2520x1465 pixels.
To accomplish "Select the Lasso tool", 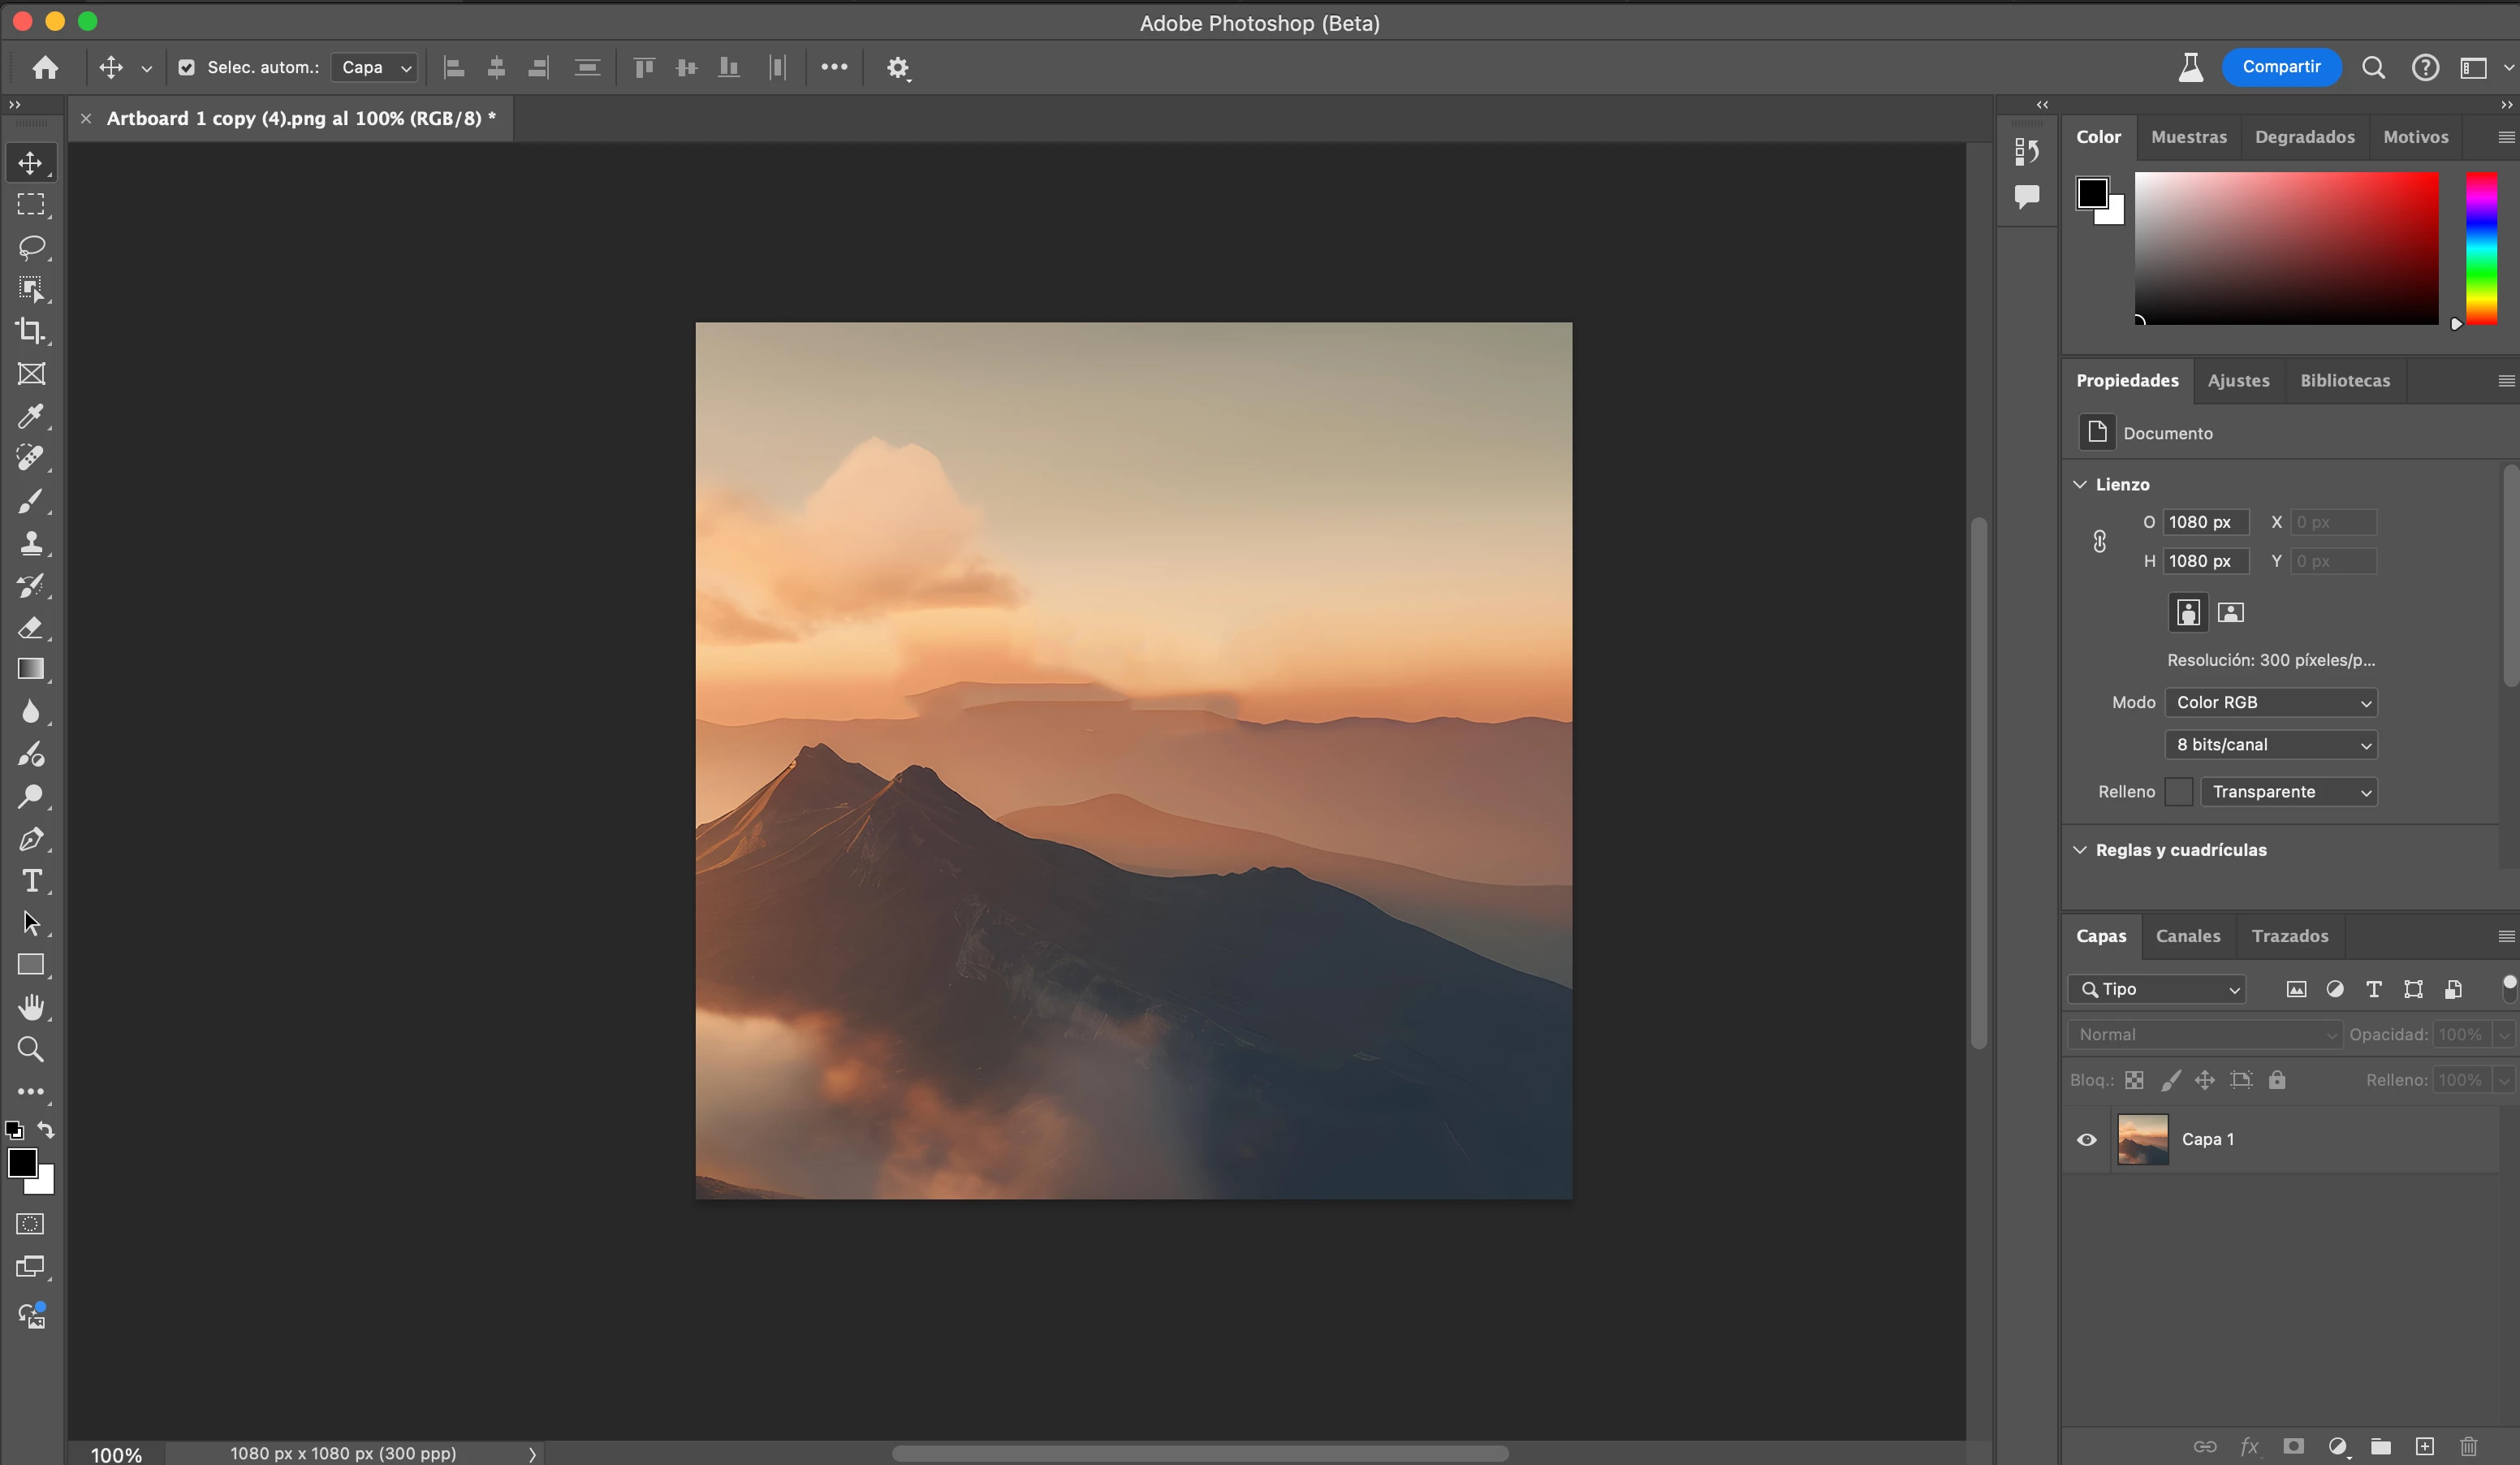I will (x=31, y=247).
